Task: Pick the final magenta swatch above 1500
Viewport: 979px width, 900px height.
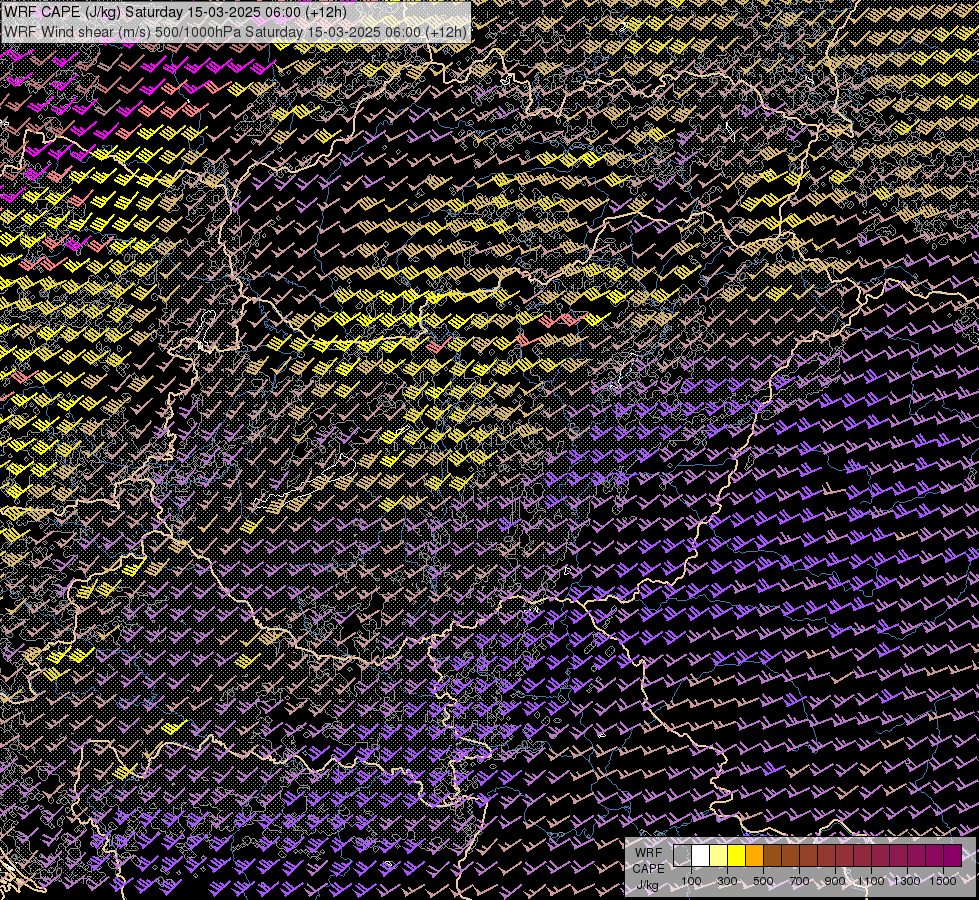Action: [953, 855]
